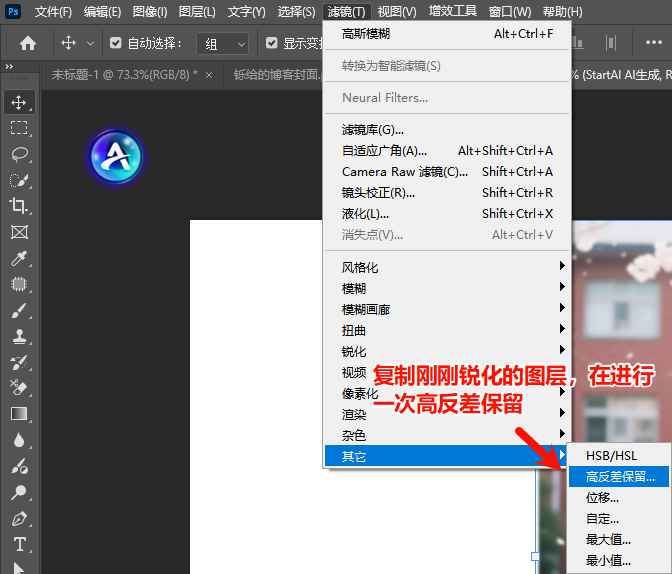This screenshot has width=672, height=574.
Task: Choose 液化(L) filter
Action: pyautogui.click(x=447, y=213)
